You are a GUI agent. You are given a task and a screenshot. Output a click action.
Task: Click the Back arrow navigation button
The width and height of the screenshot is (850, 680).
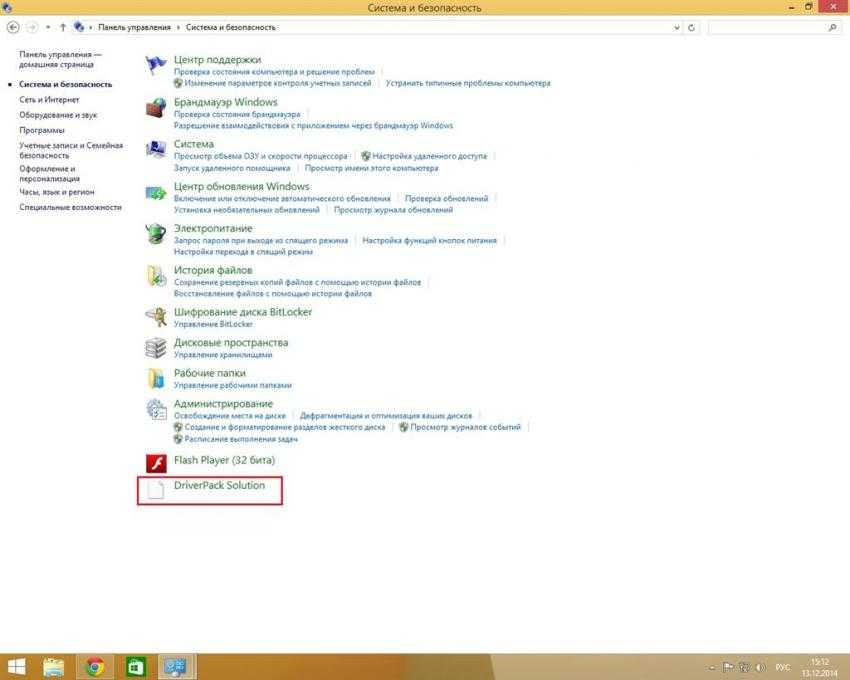[14, 28]
